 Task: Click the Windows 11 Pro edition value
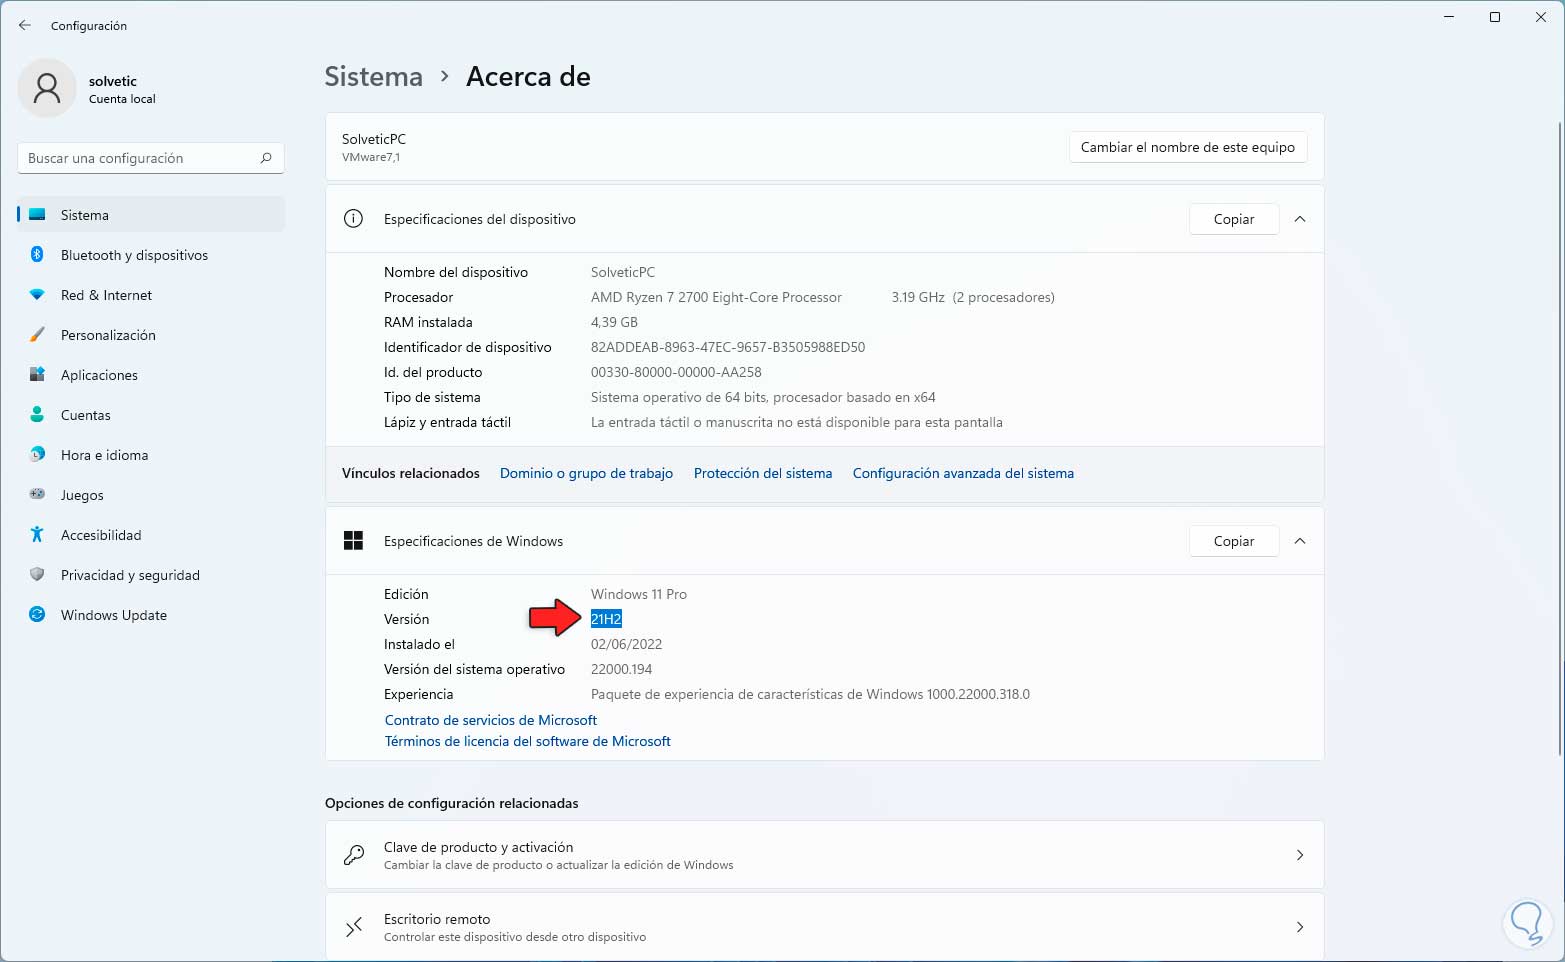pyautogui.click(x=639, y=594)
